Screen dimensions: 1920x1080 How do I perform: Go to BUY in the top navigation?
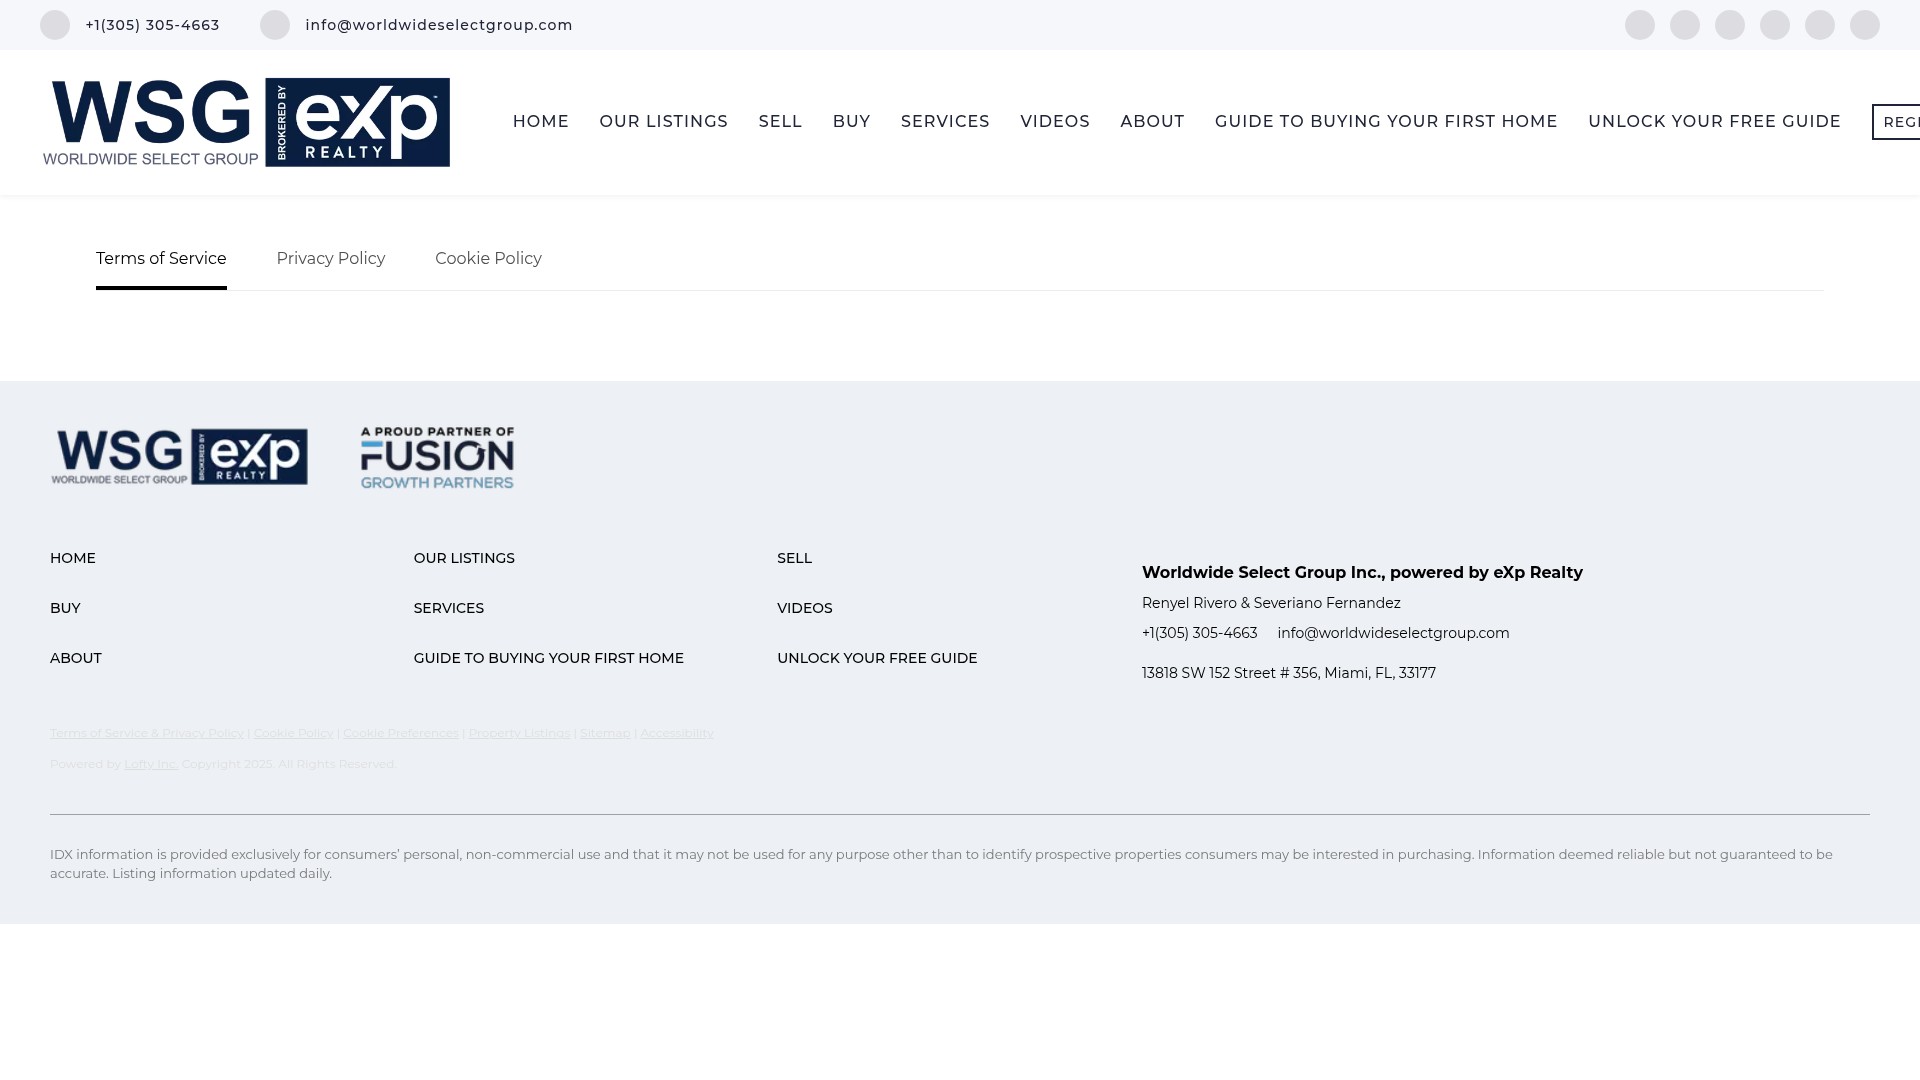(x=852, y=122)
